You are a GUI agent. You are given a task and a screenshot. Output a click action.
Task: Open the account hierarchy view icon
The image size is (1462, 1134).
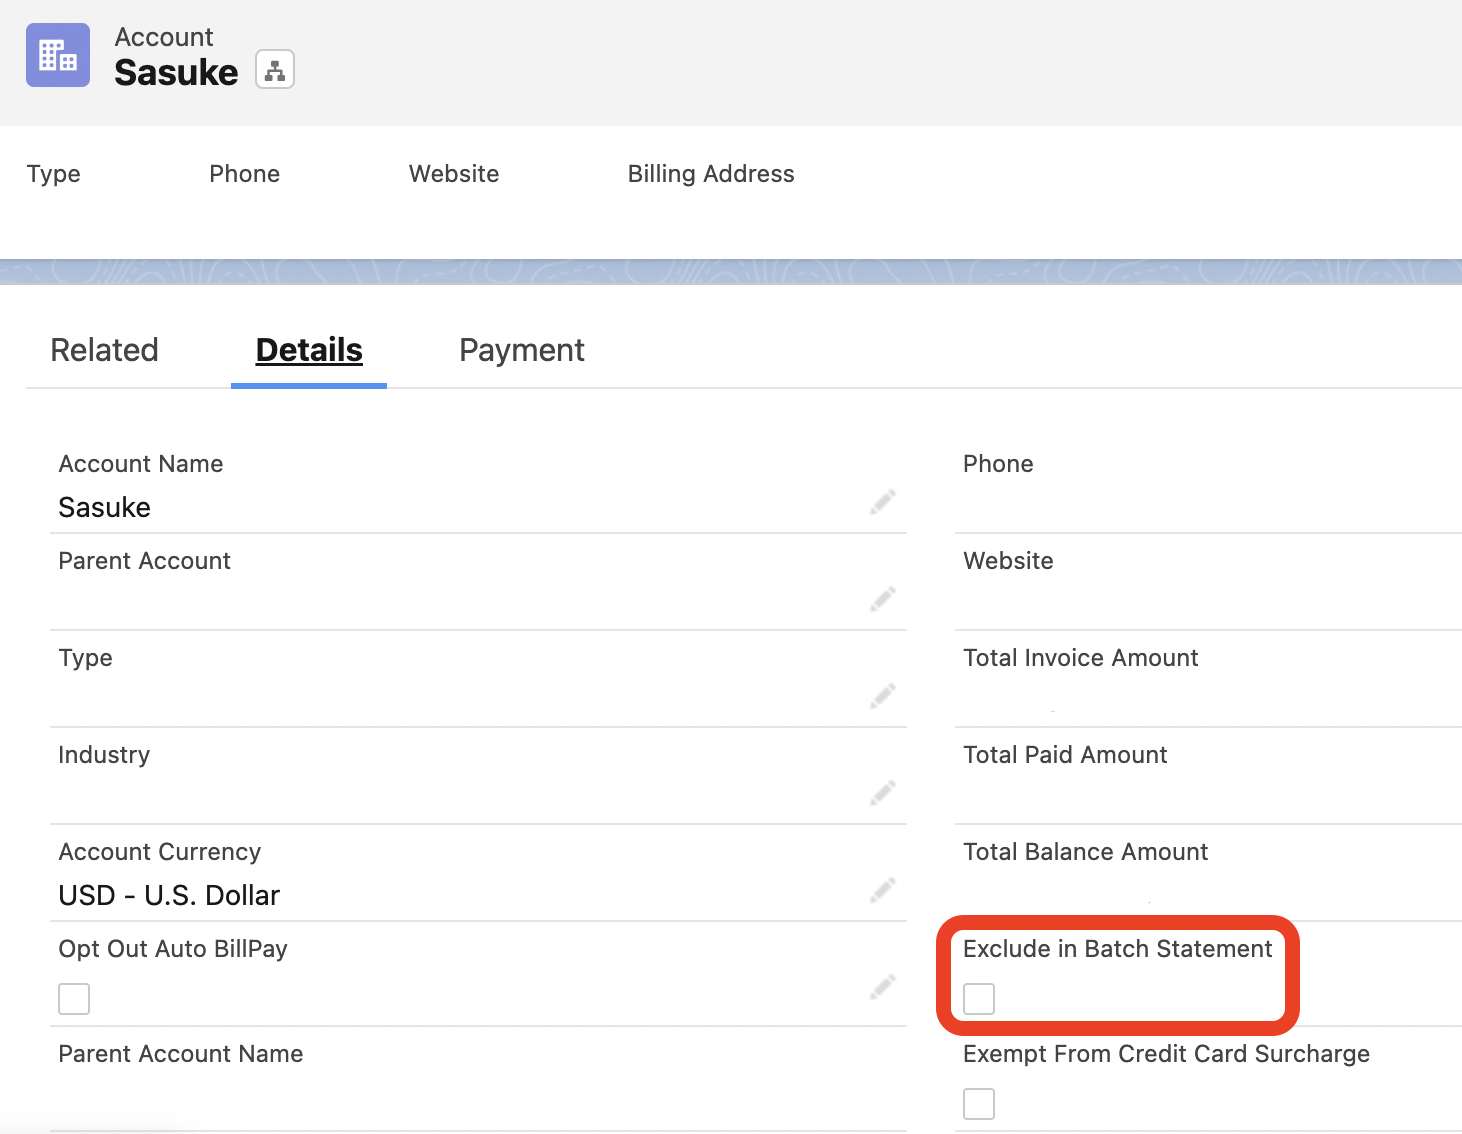(x=275, y=70)
